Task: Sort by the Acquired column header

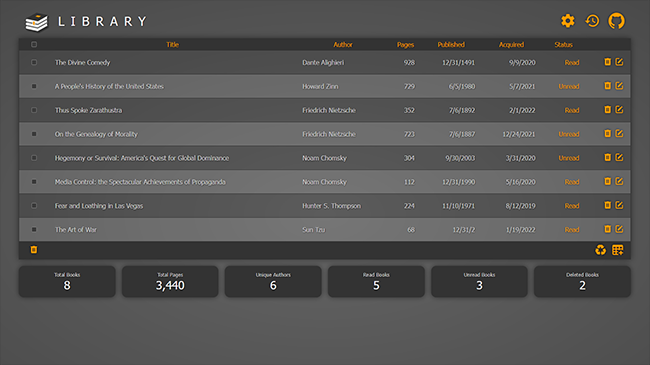Action: coord(511,44)
